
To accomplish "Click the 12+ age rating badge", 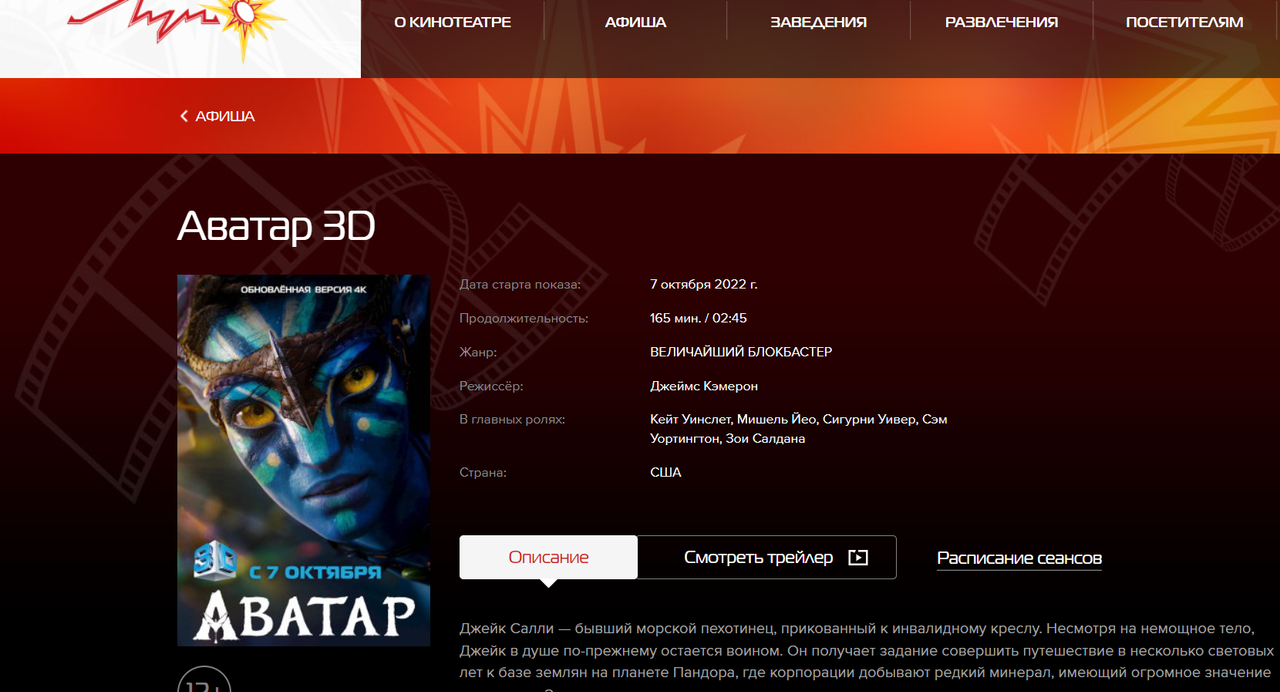I will click(x=205, y=680).
